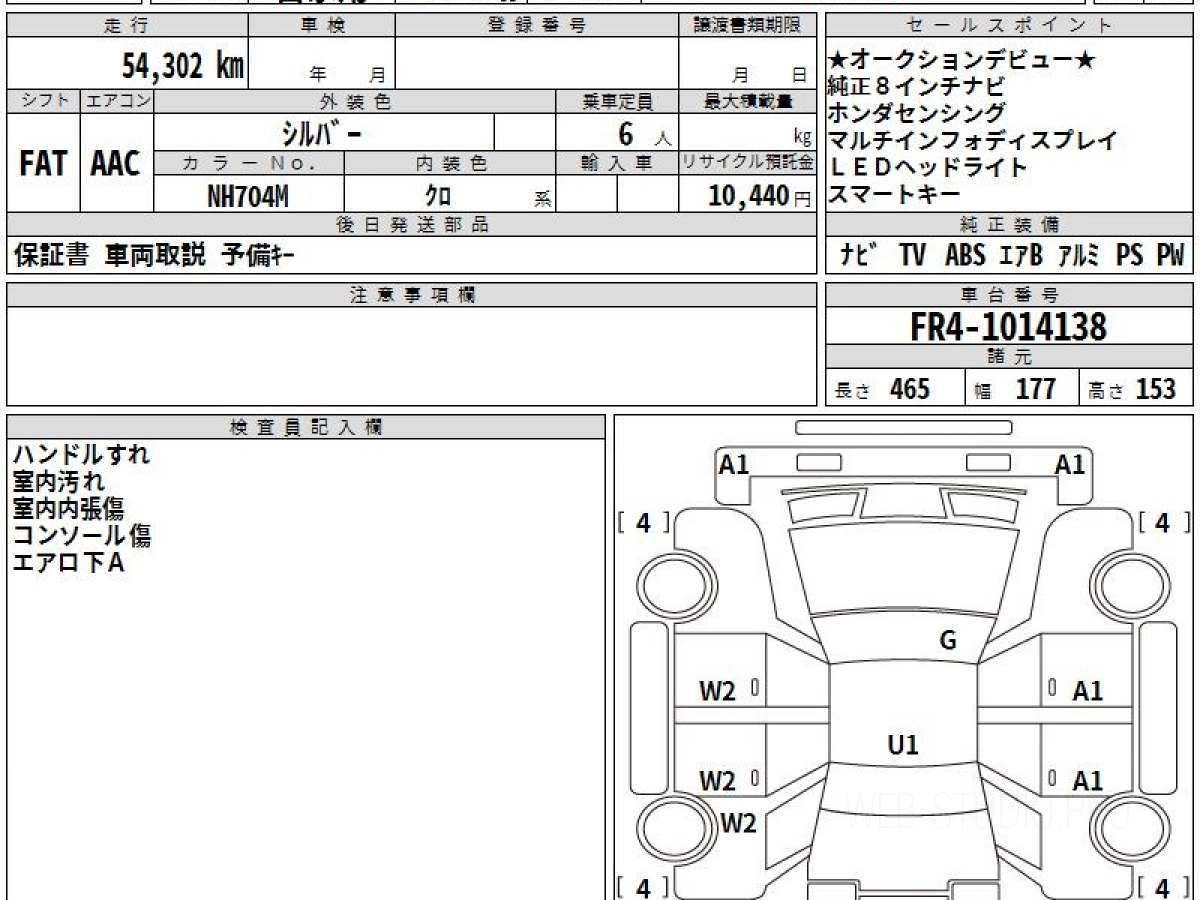Image resolution: width=1200 pixels, height=900 pixels.
Task: Select the アルミ equipment entry
Action: [1080, 256]
